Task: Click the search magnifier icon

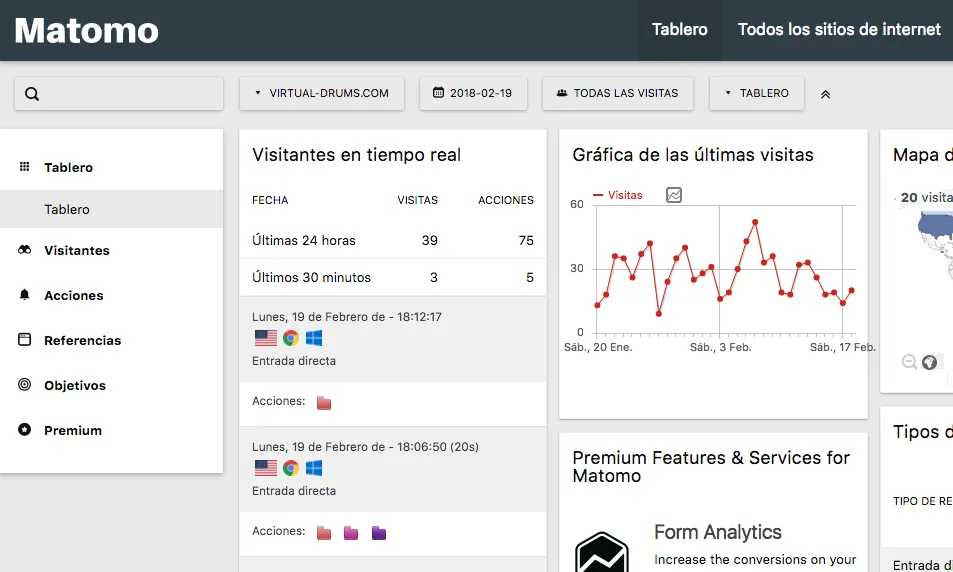Action: [32, 94]
